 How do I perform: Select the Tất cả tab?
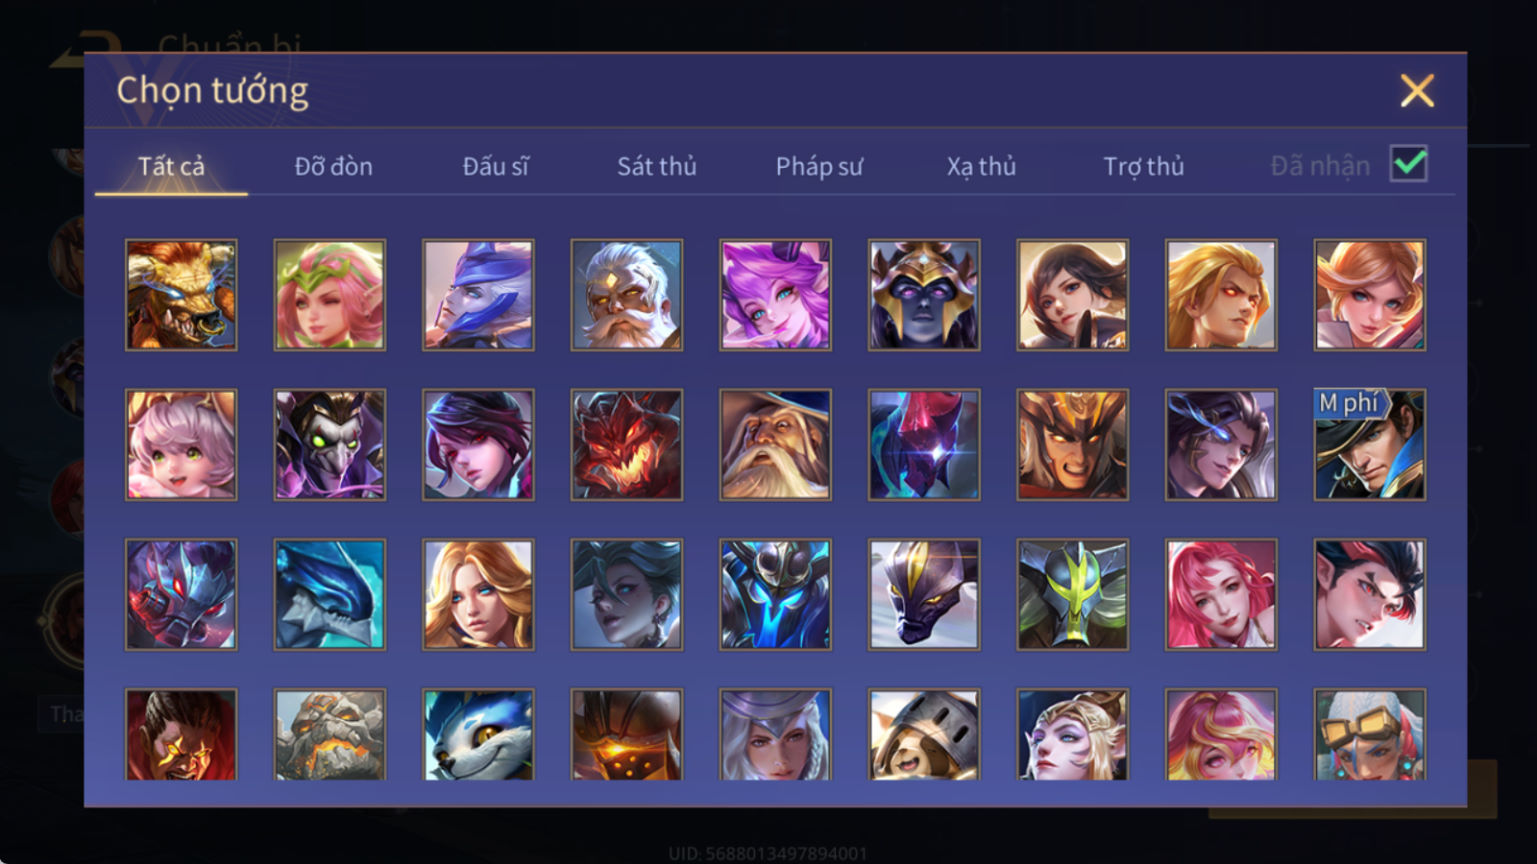point(171,166)
